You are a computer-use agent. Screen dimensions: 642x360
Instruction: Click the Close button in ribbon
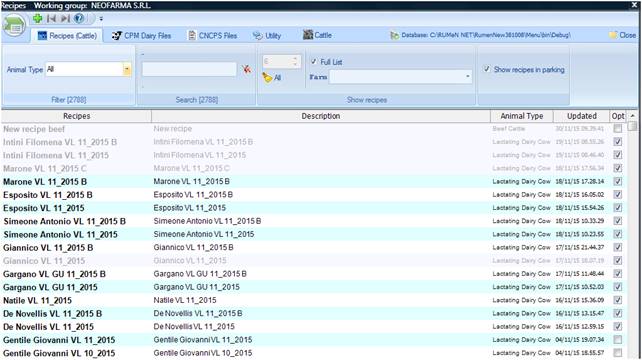623,35
